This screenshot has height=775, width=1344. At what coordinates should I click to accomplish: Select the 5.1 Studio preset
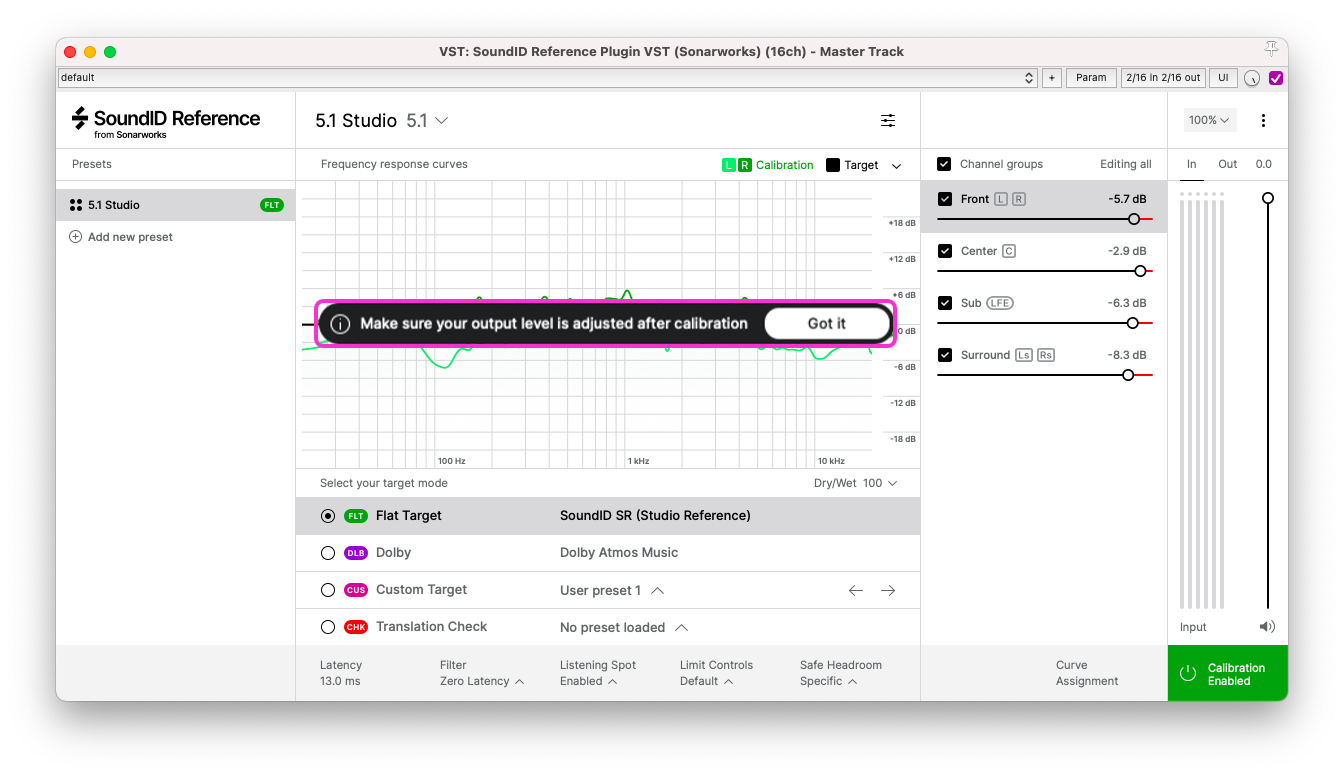(x=176, y=205)
